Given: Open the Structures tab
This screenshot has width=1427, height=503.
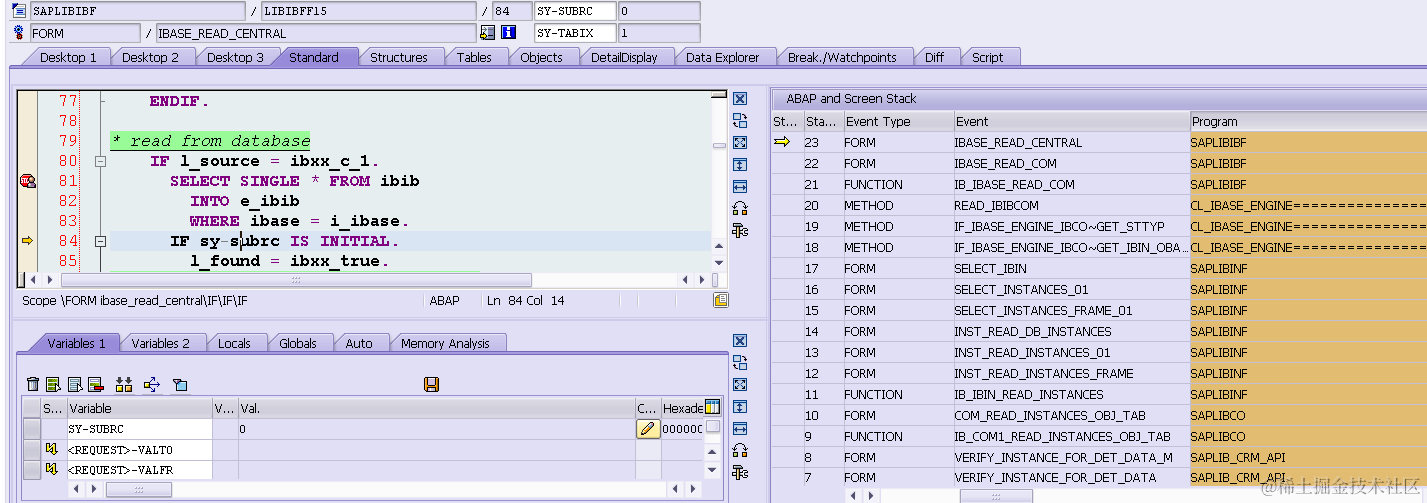Looking at the screenshot, I should click(399, 57).
